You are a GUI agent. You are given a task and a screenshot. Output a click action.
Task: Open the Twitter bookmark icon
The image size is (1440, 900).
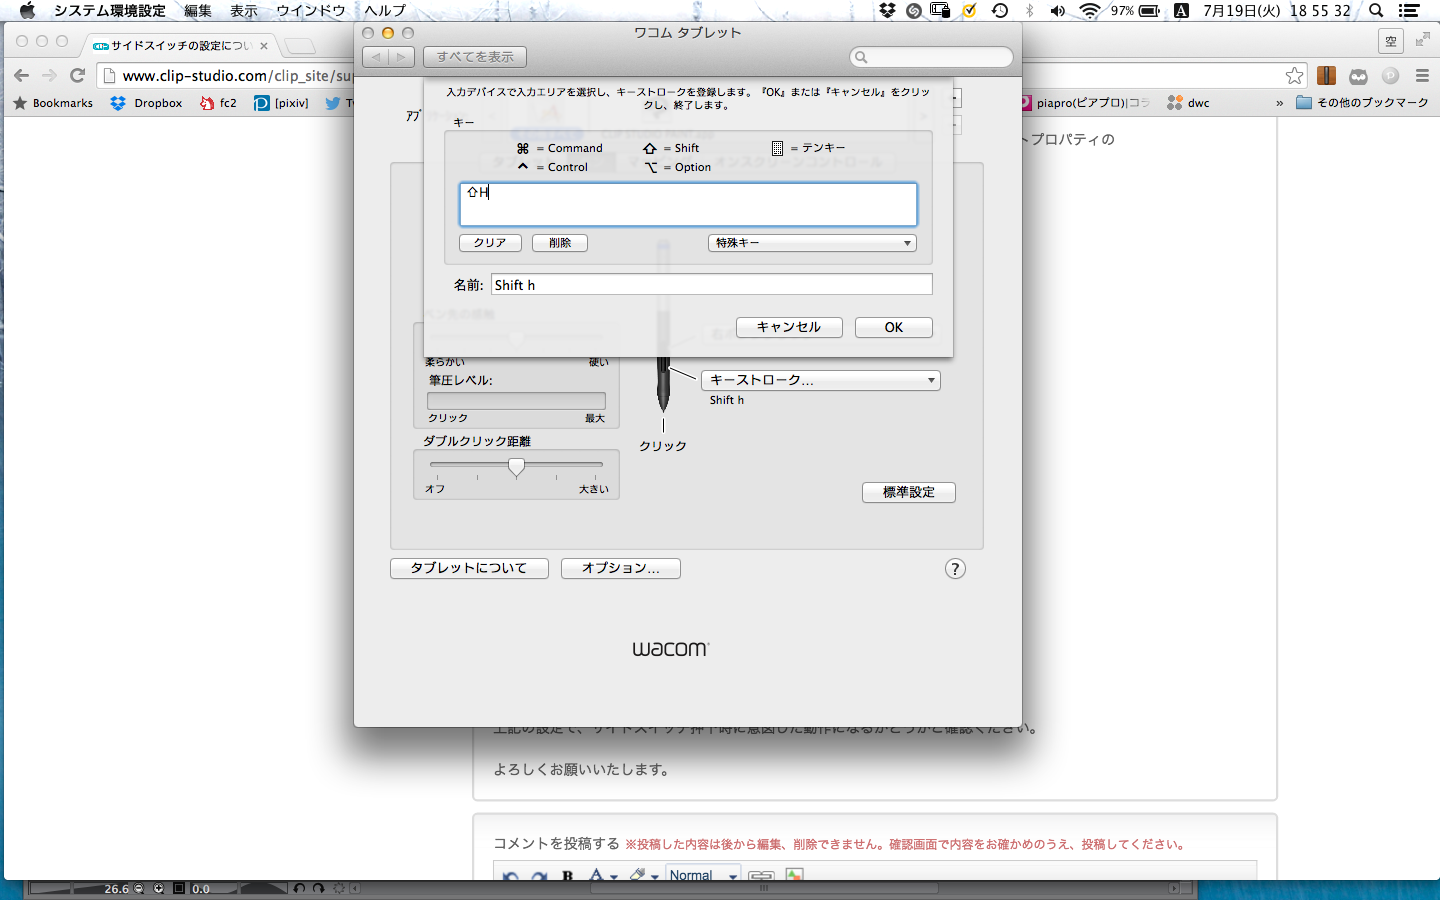pyautogui.click(x=333, y=103)
